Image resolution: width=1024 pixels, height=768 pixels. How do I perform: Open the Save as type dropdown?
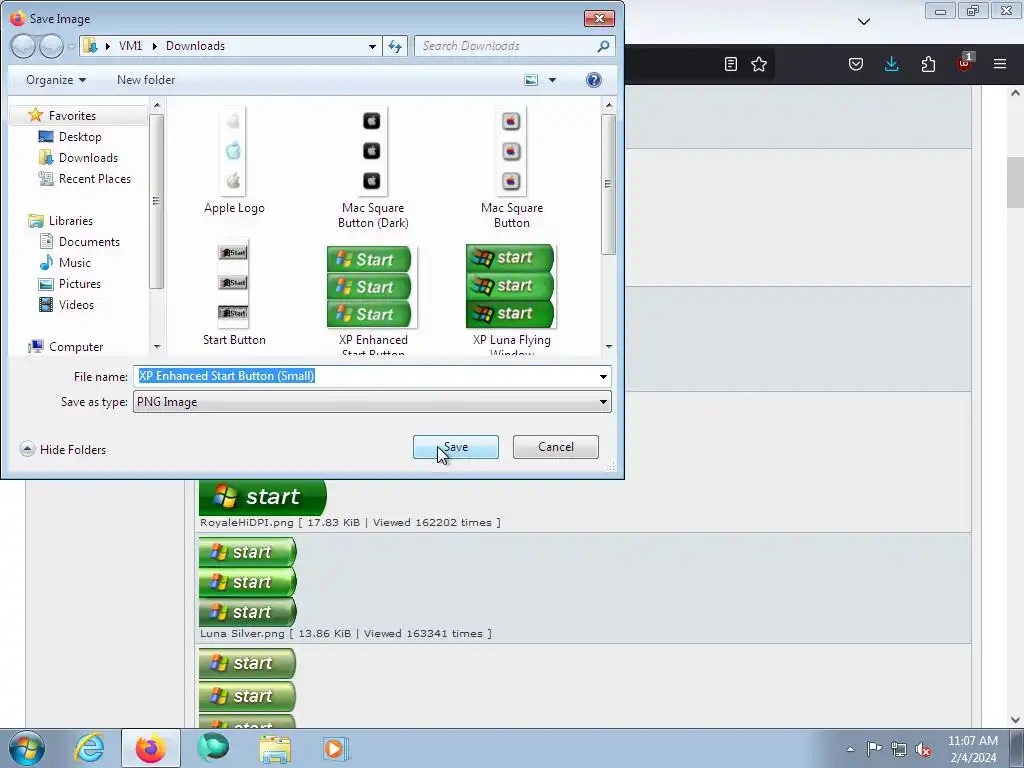[603, 402]
